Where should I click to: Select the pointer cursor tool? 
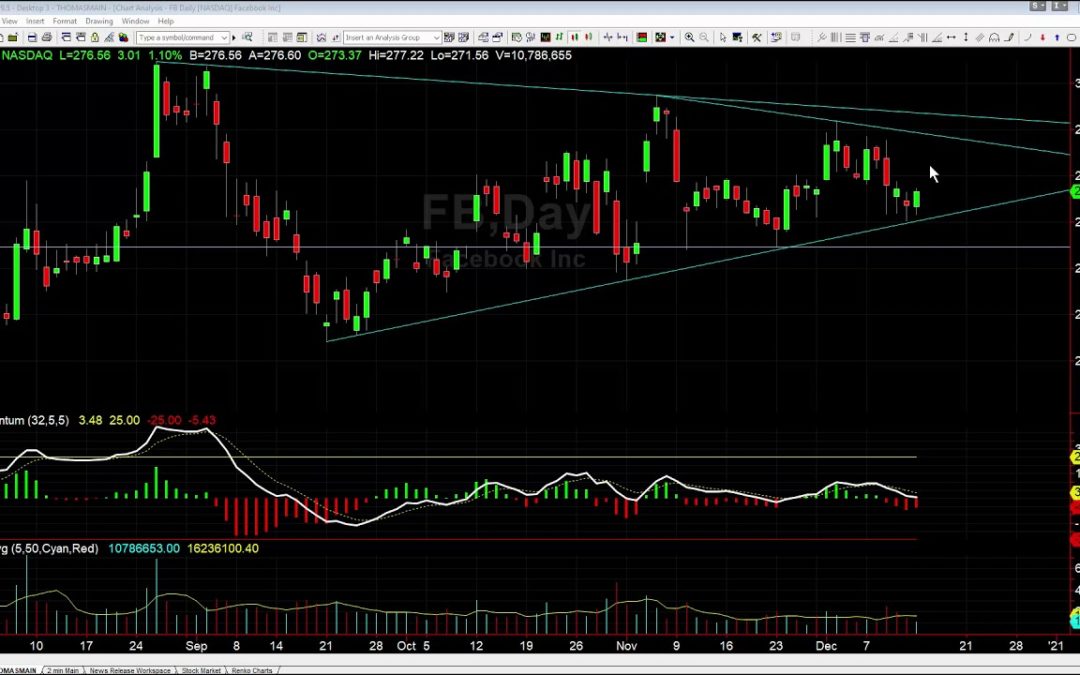point(723,37)
